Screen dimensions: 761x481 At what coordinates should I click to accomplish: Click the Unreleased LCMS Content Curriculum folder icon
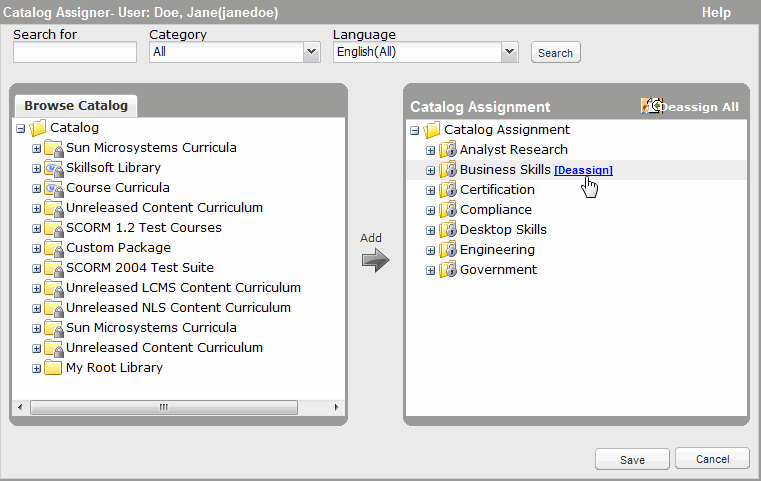click(53, 288)
